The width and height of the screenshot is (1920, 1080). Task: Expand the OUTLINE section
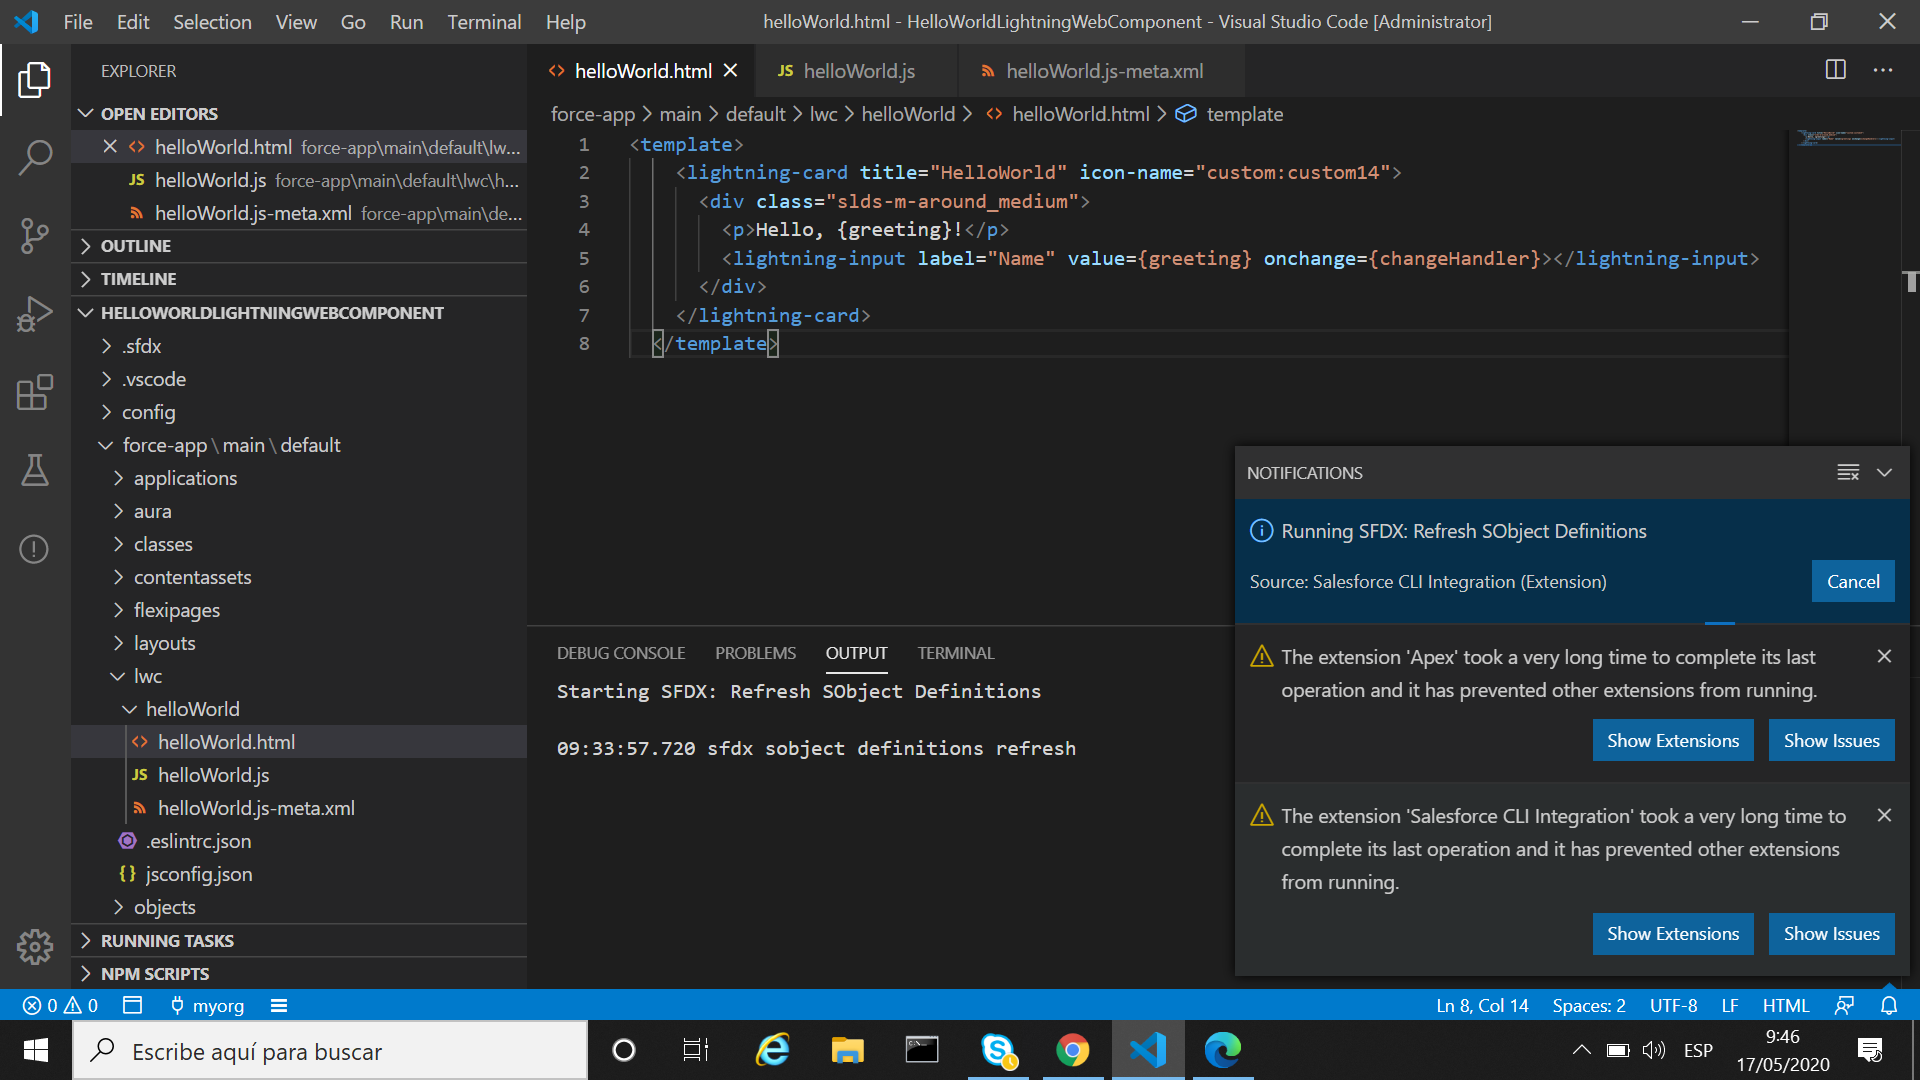click(136, 245)
